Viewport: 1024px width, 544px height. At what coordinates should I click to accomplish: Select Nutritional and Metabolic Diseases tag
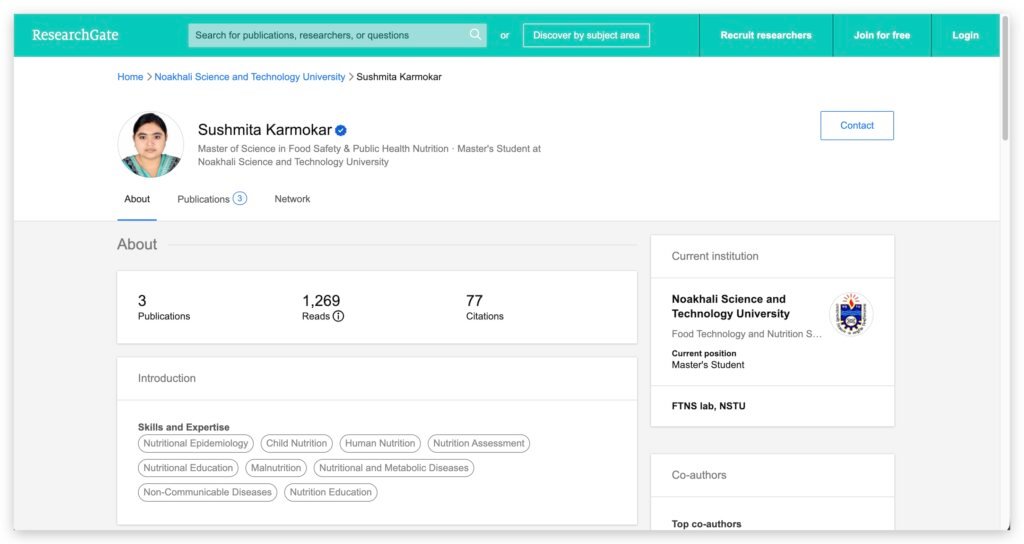(x=394, y=468)
